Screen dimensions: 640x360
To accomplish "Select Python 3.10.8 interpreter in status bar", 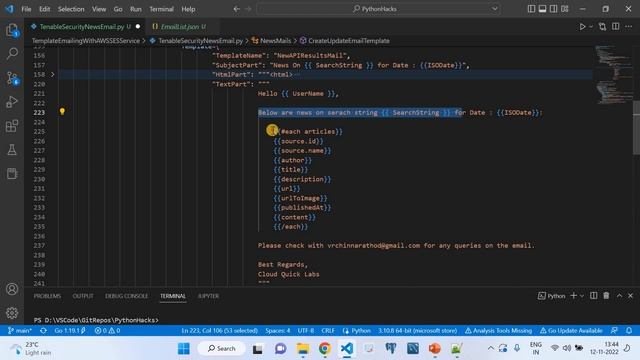I will (x=417, y=331).
